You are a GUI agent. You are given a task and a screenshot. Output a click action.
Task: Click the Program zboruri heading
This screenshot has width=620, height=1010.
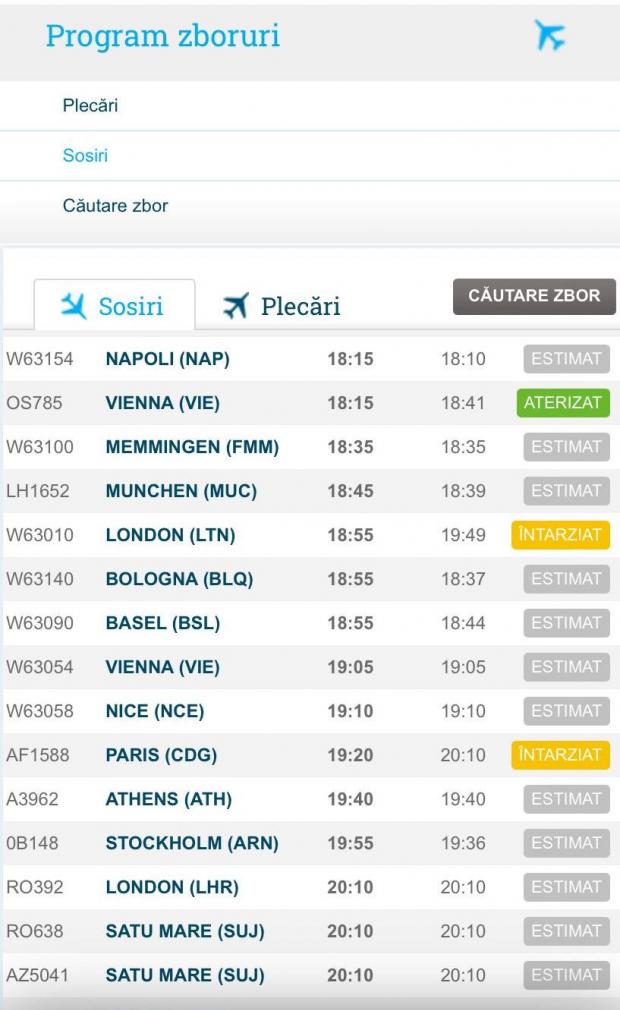point(163,36)
